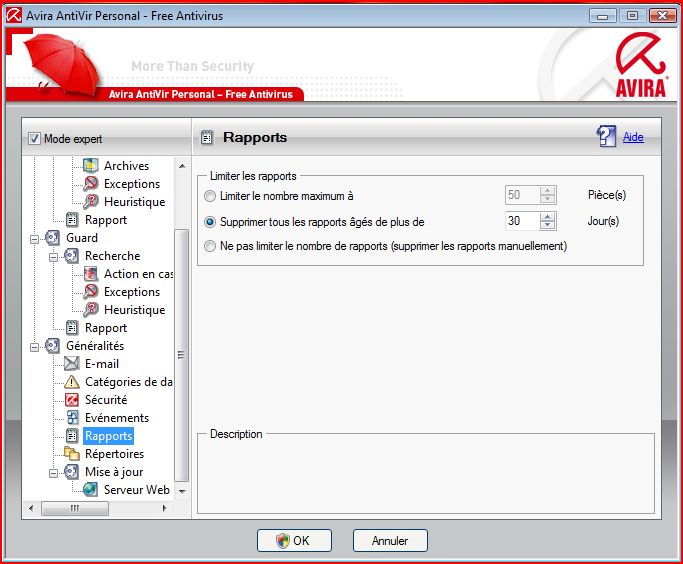
Task: Click the Mise à jour gear icon
Action: [x=71, y=472]
